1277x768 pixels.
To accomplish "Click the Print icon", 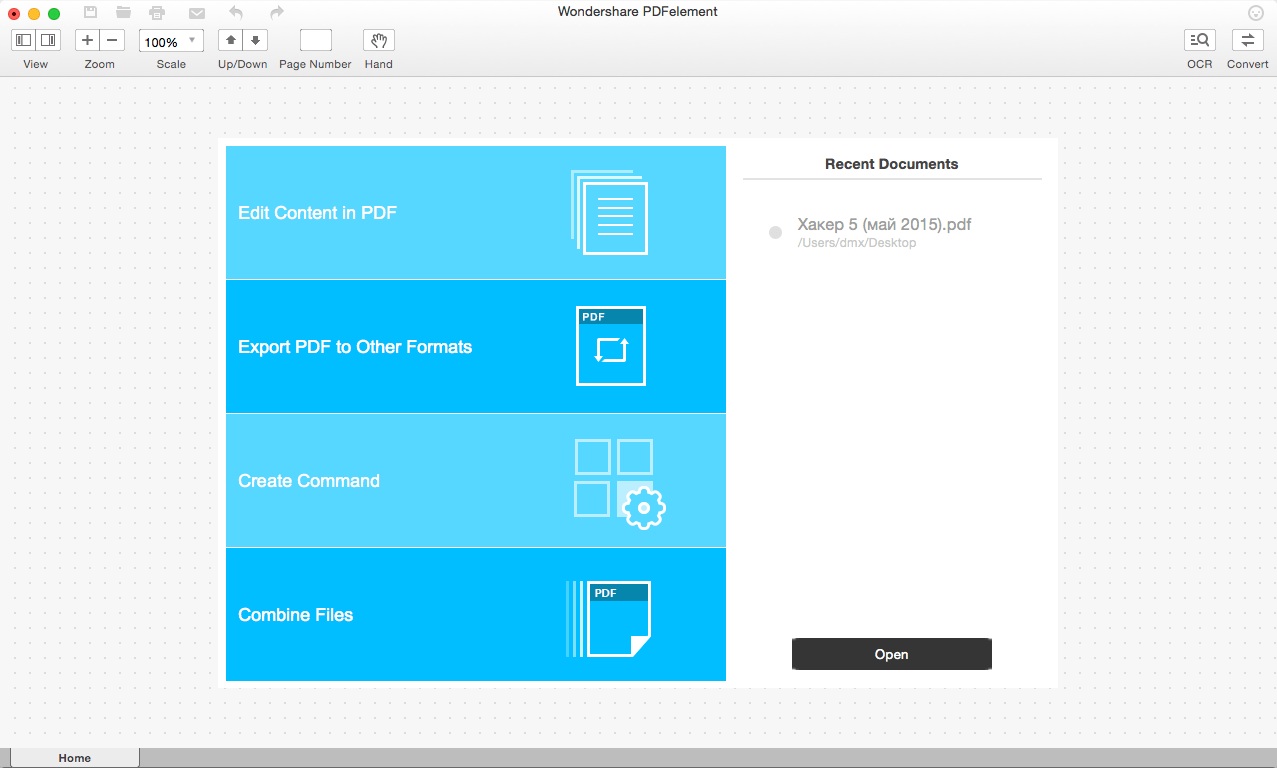I will pos(157,13).
